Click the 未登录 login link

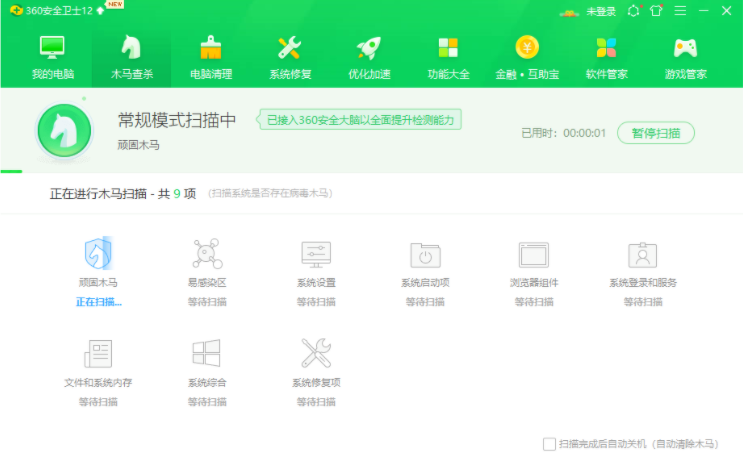pyautogui.click(x=601, y=11)
